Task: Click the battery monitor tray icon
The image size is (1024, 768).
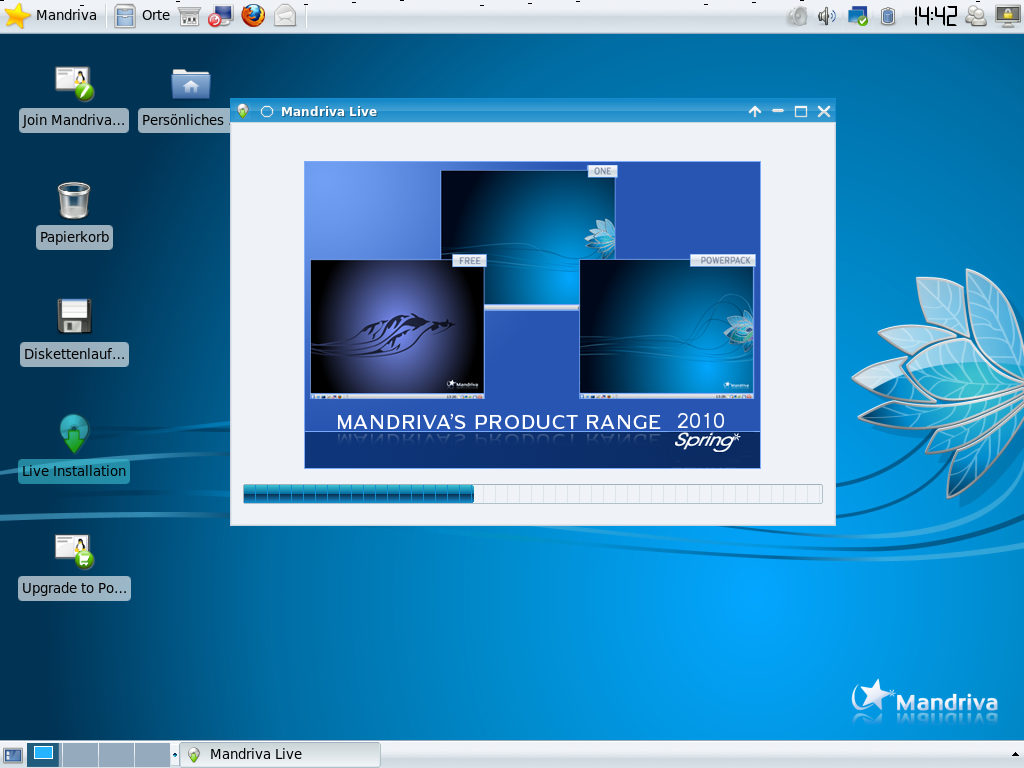Action: click(888, 15)
